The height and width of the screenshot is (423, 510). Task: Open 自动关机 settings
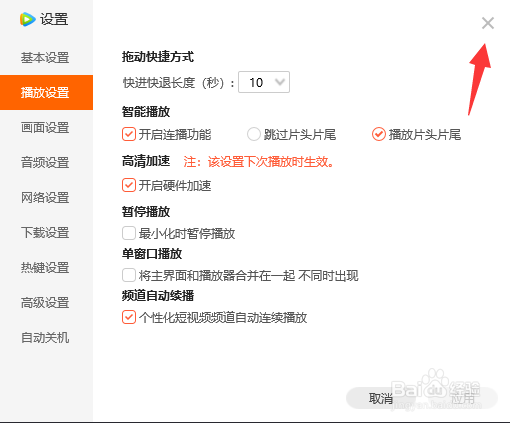point(45,338)
